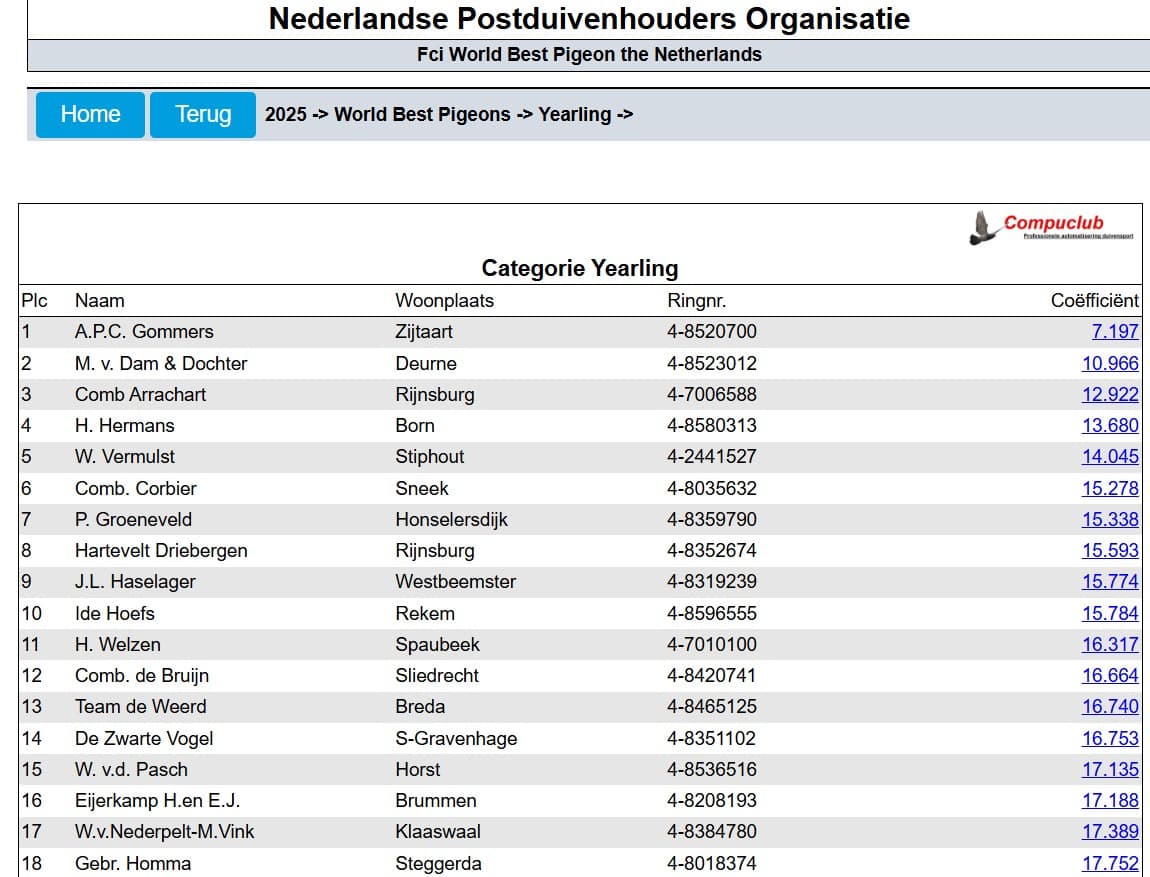Select Eijerkamp's 17.188 coefficient
Image resolution: width=1150 pixels, height=877 pixels.
pyautogui.click(x=1109, y=801)
